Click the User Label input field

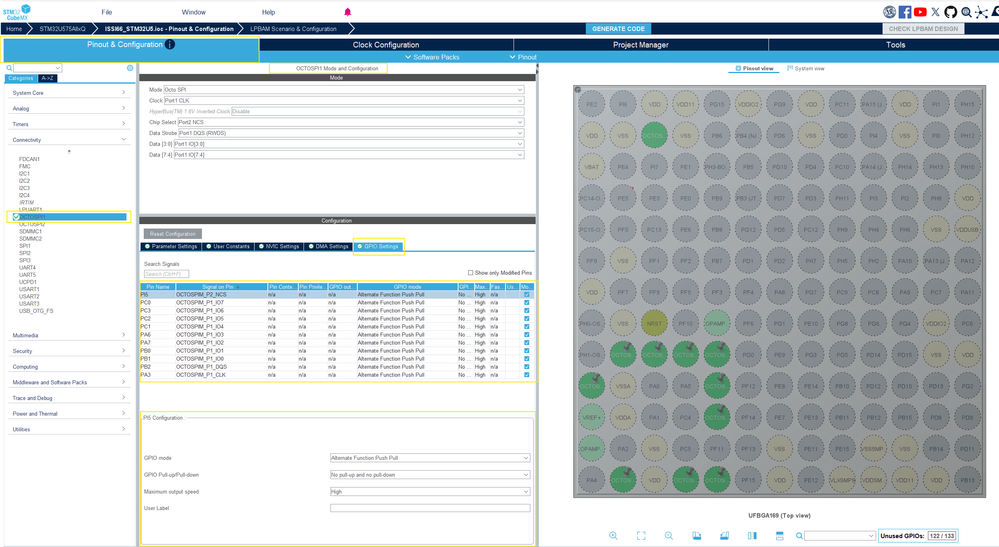(430, 508)
